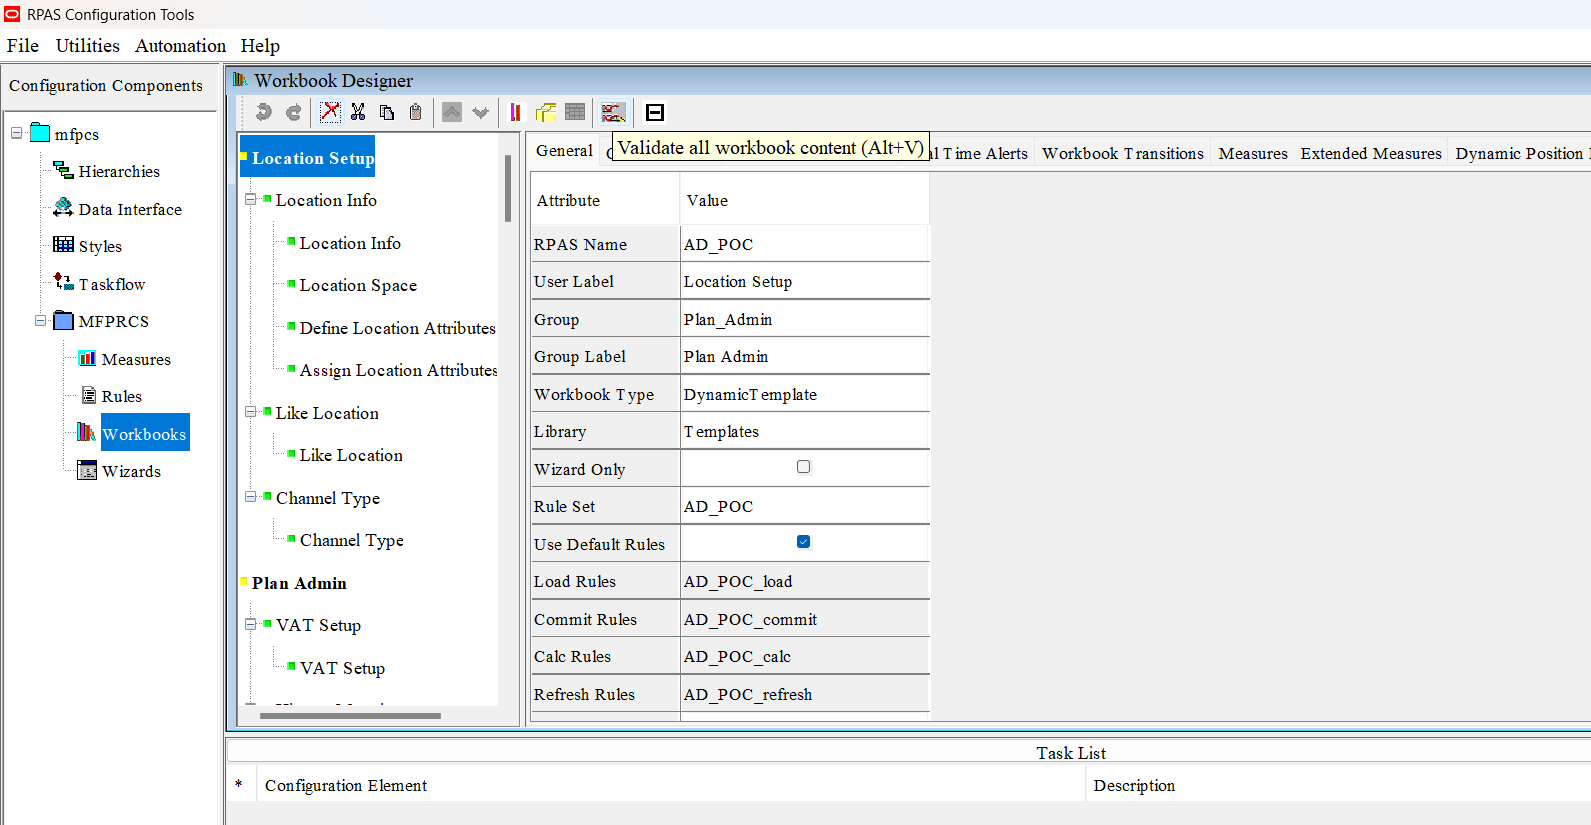The width and height of the screenshot is (1591, 825).
Task: Collapse the Location Info tab node
Action: point(251,199)
